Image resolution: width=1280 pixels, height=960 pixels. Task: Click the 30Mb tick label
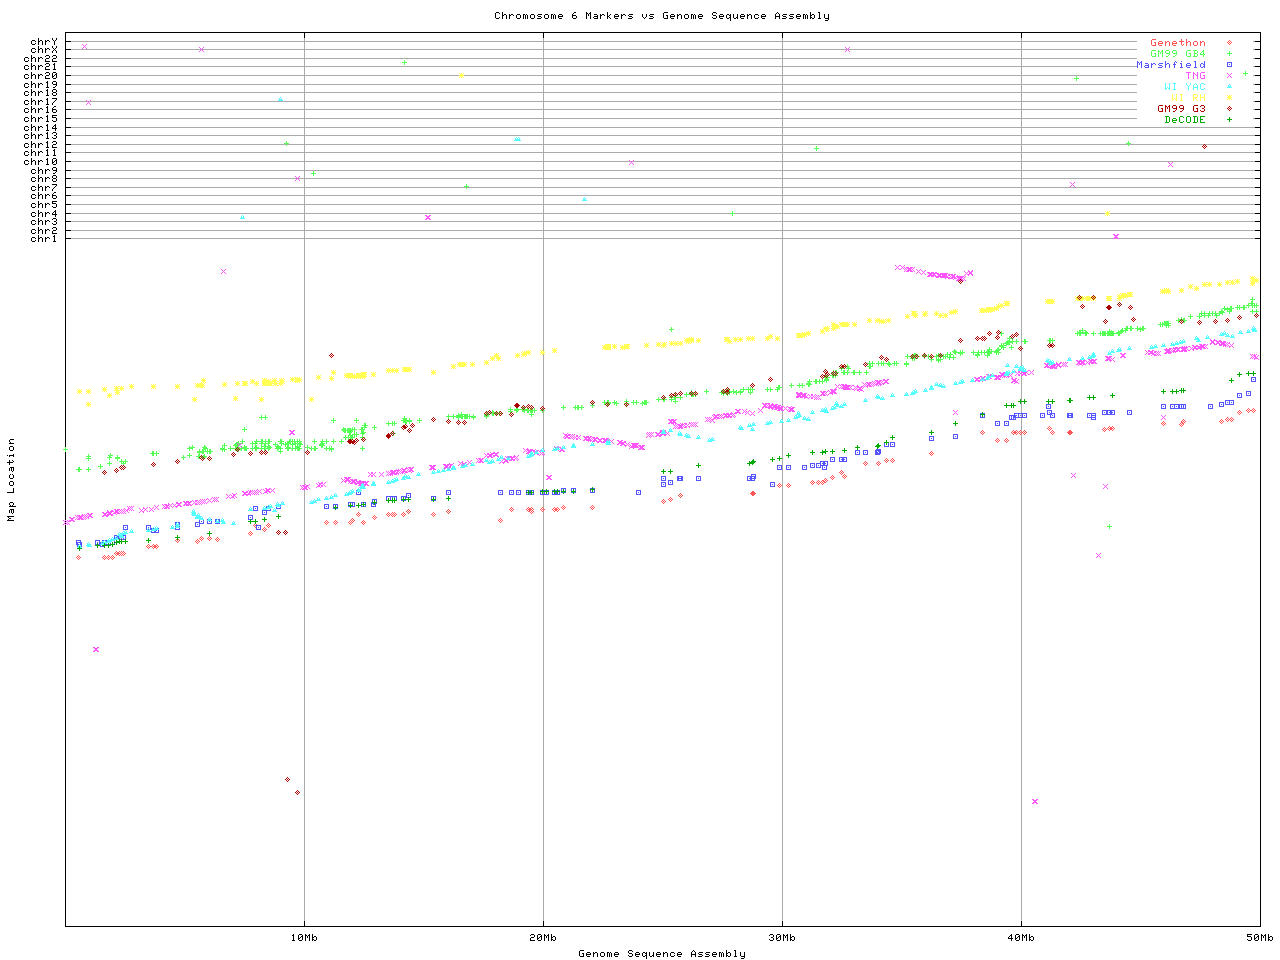[x=782, y=937]
